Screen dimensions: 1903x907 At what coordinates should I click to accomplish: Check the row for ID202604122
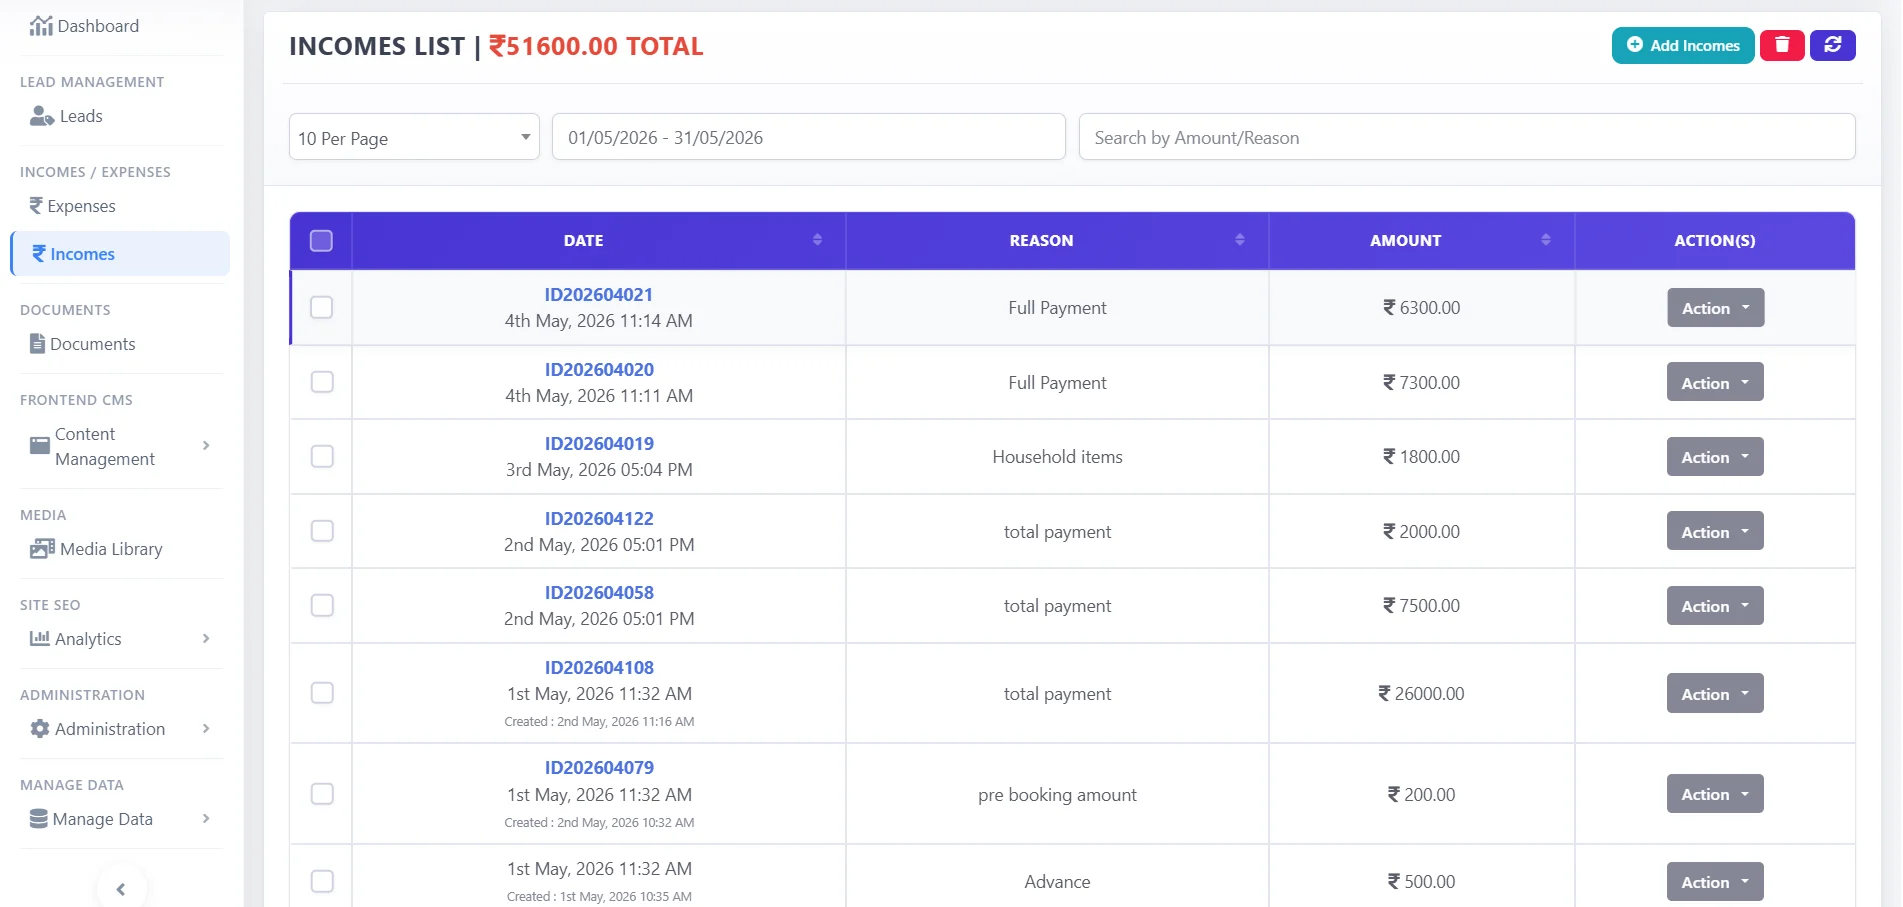point(322,531)
